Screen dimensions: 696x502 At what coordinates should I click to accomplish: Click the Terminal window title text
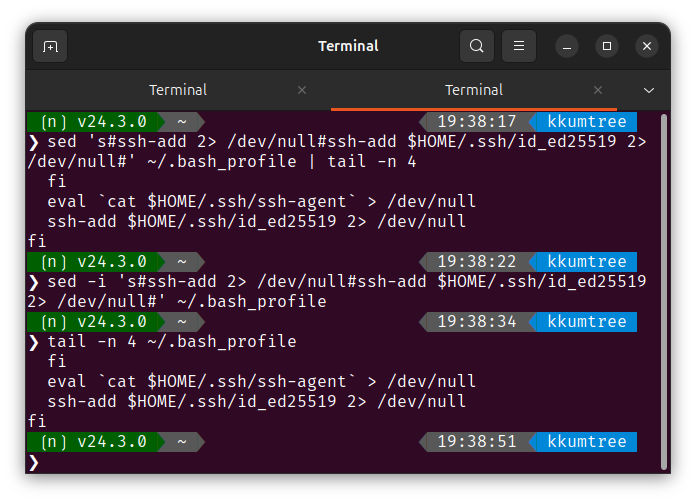click(348, 46)
